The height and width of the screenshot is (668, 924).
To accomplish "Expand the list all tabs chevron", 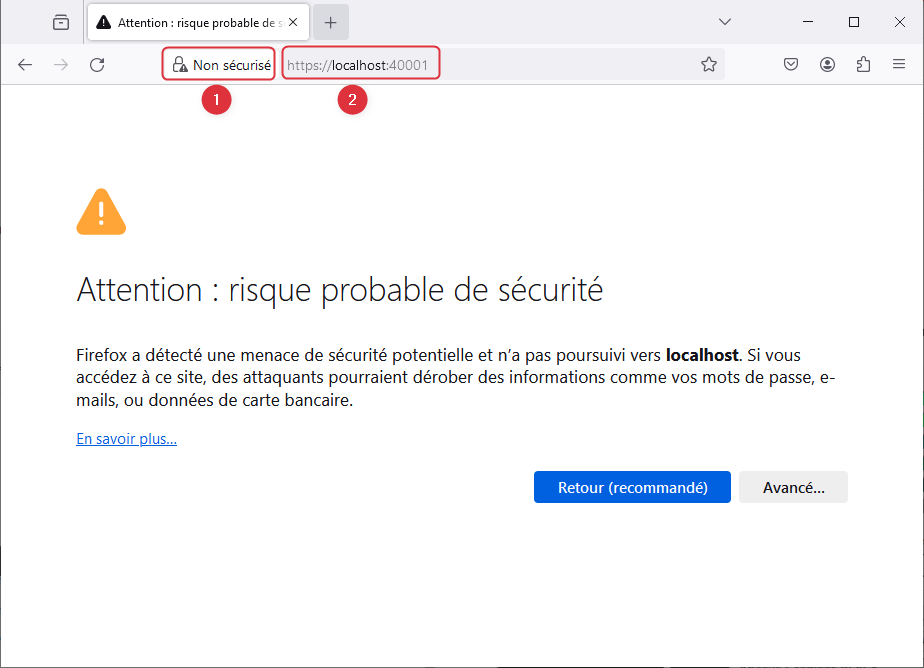I will [725, 22].
